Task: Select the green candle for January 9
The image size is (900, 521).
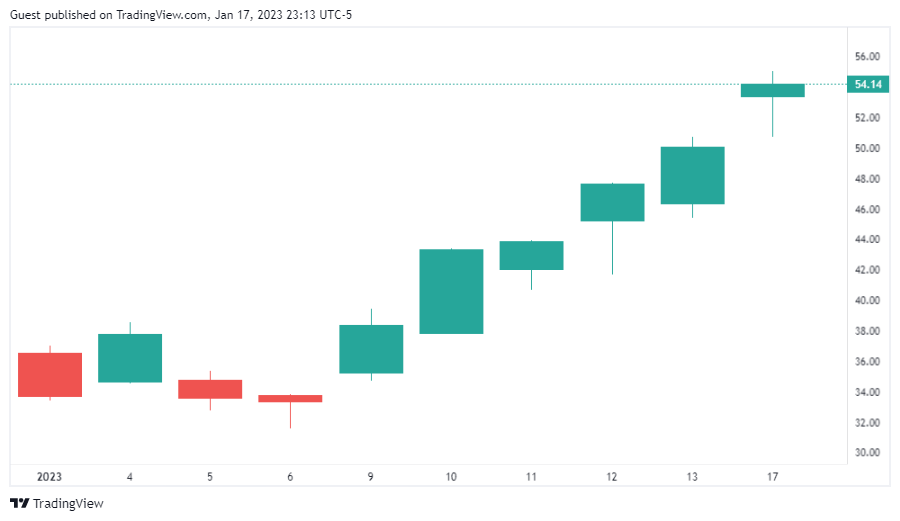Action: click(x=371, y=349)
